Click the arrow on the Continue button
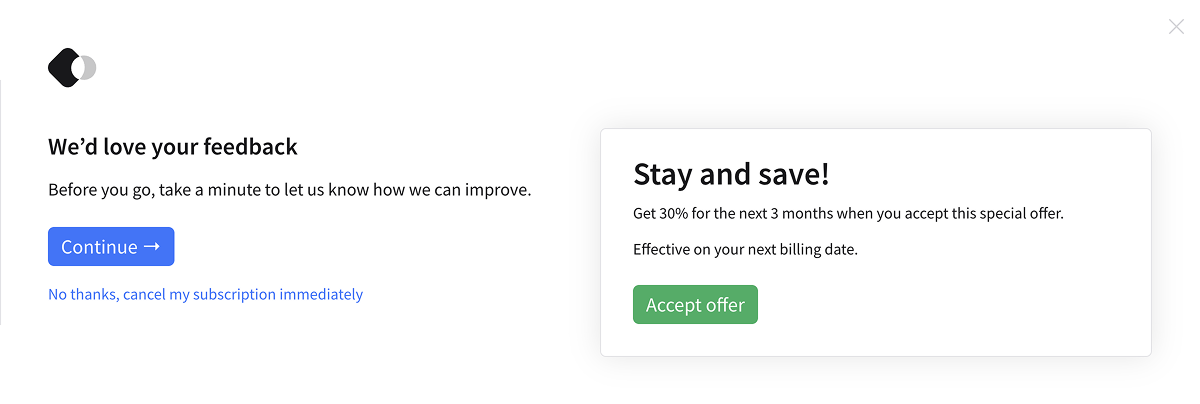 pyautogui.click(x=152, y=247)
